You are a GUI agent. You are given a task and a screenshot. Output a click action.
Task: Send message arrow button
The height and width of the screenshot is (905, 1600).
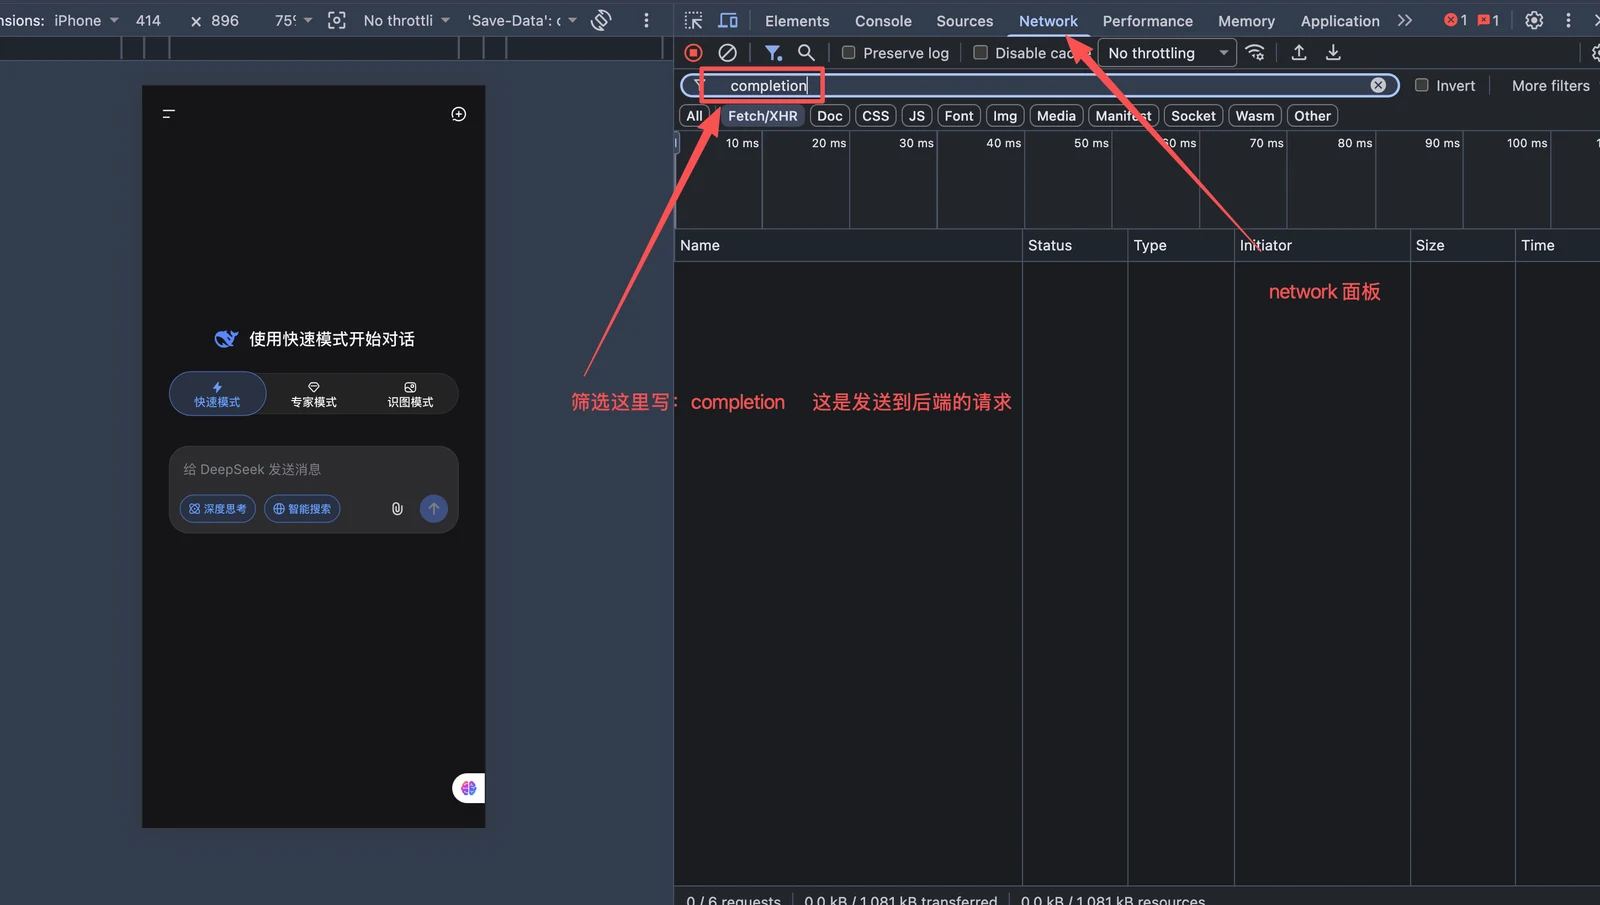pos(434,509)
